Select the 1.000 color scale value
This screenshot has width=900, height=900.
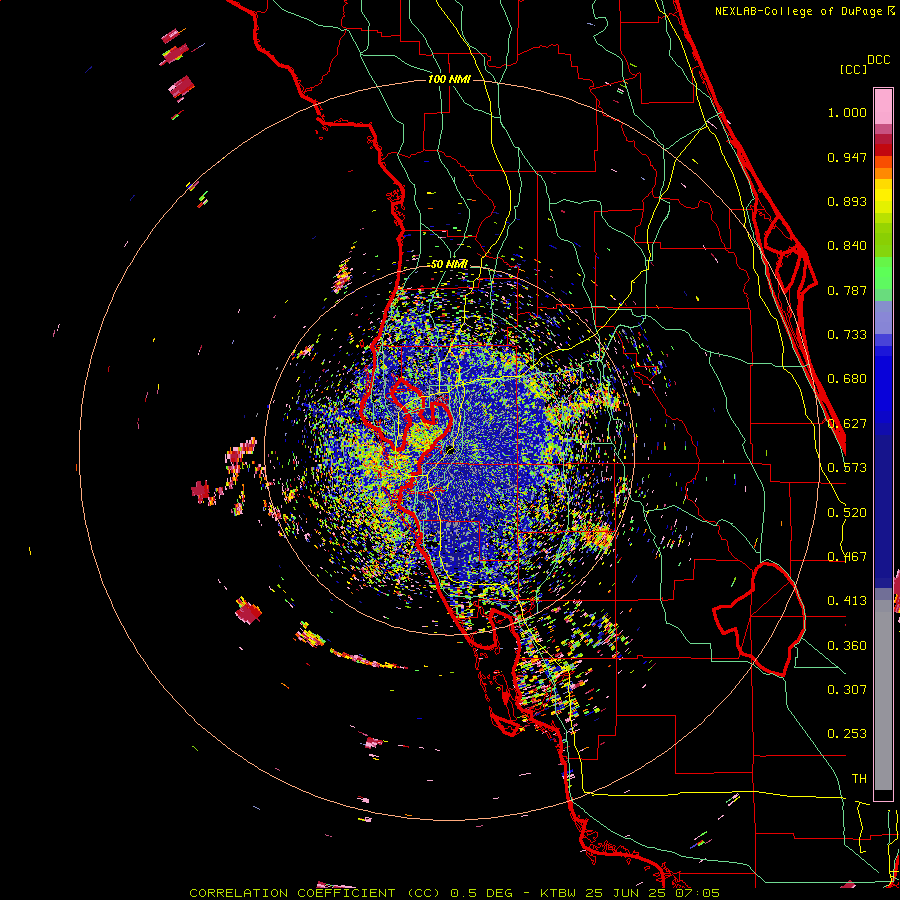pyautogui.click(x=847, y=112)
